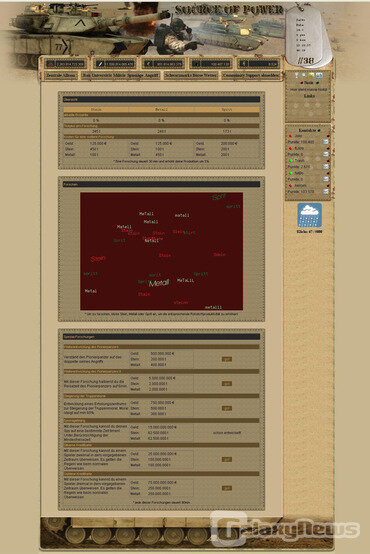This screenshot has height=554, width=370.
Task: Start the 5.000.000.000 € research via go
Action: click(227, 383)
